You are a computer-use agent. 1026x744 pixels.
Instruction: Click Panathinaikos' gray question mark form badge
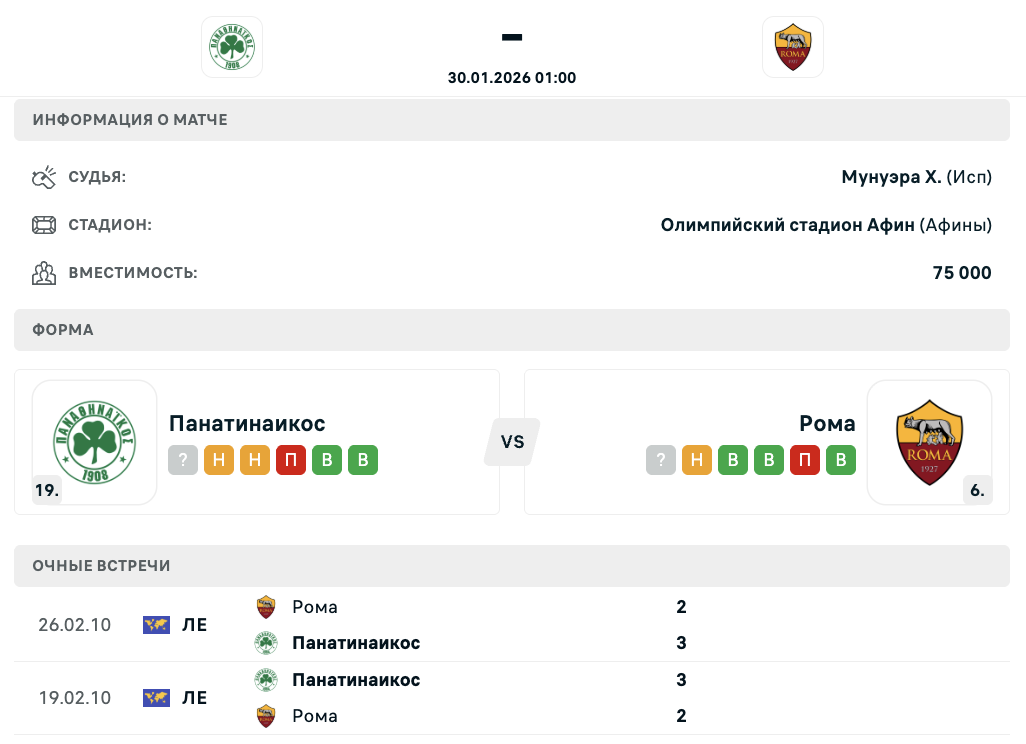coord(183,460)
